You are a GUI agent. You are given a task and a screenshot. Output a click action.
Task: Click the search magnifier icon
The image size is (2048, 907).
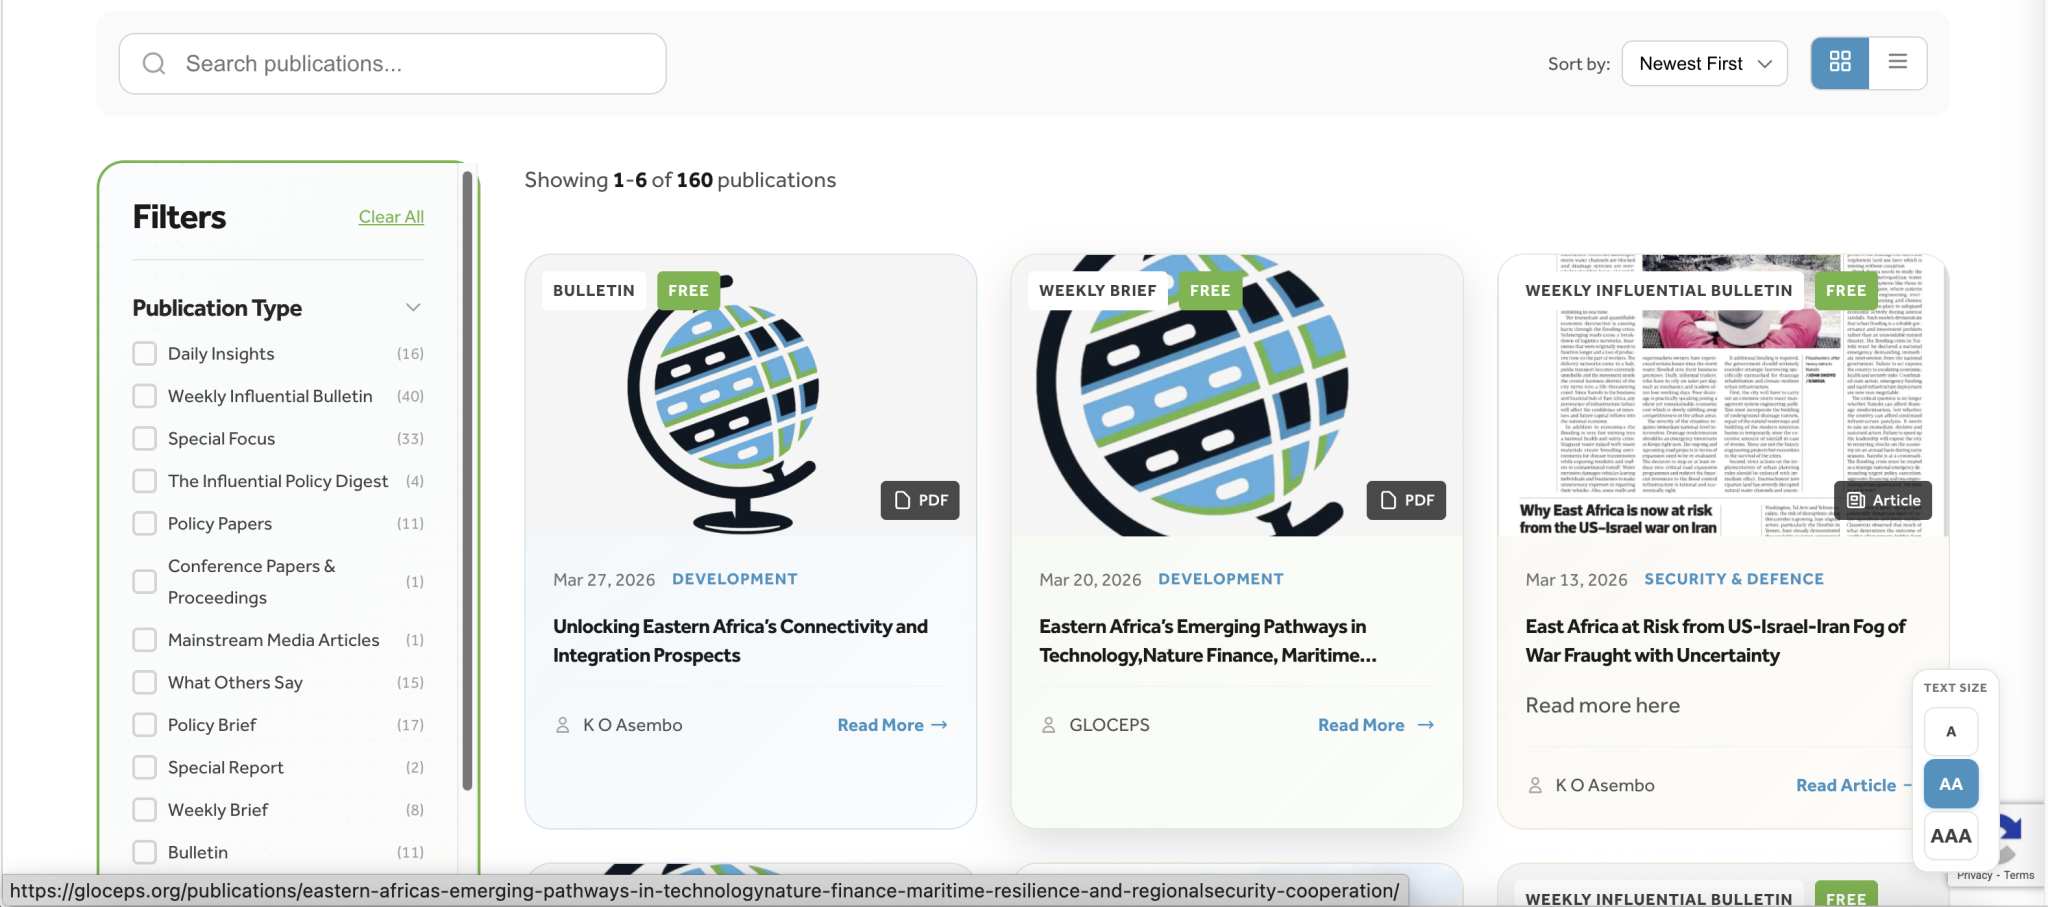pyautogui.click(x=154, y=64)
